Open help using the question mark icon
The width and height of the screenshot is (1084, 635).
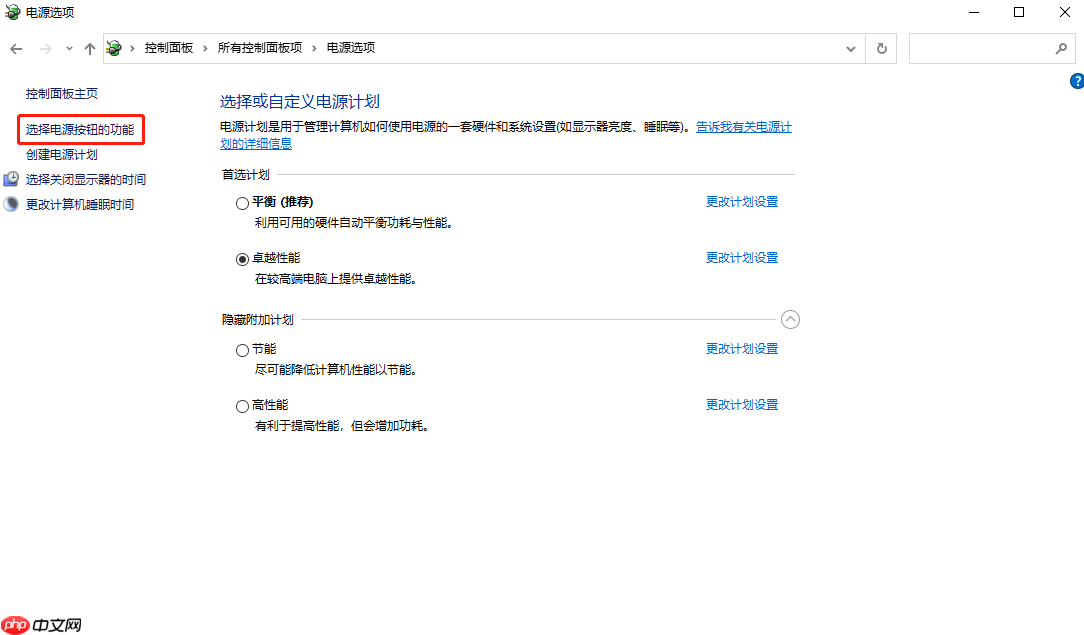point(1077,81)
